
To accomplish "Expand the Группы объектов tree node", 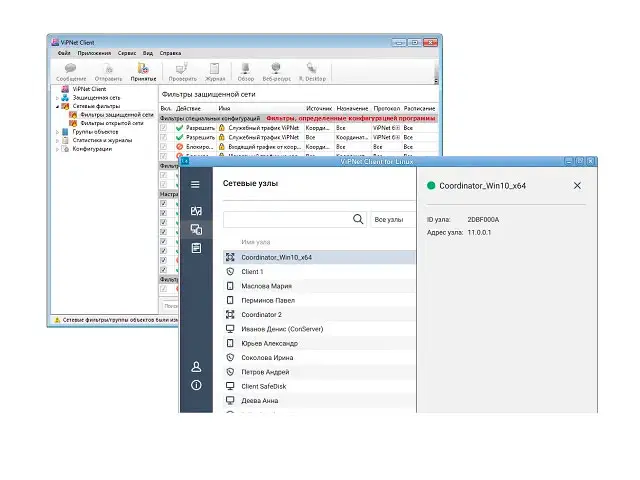I will [57, 131].
